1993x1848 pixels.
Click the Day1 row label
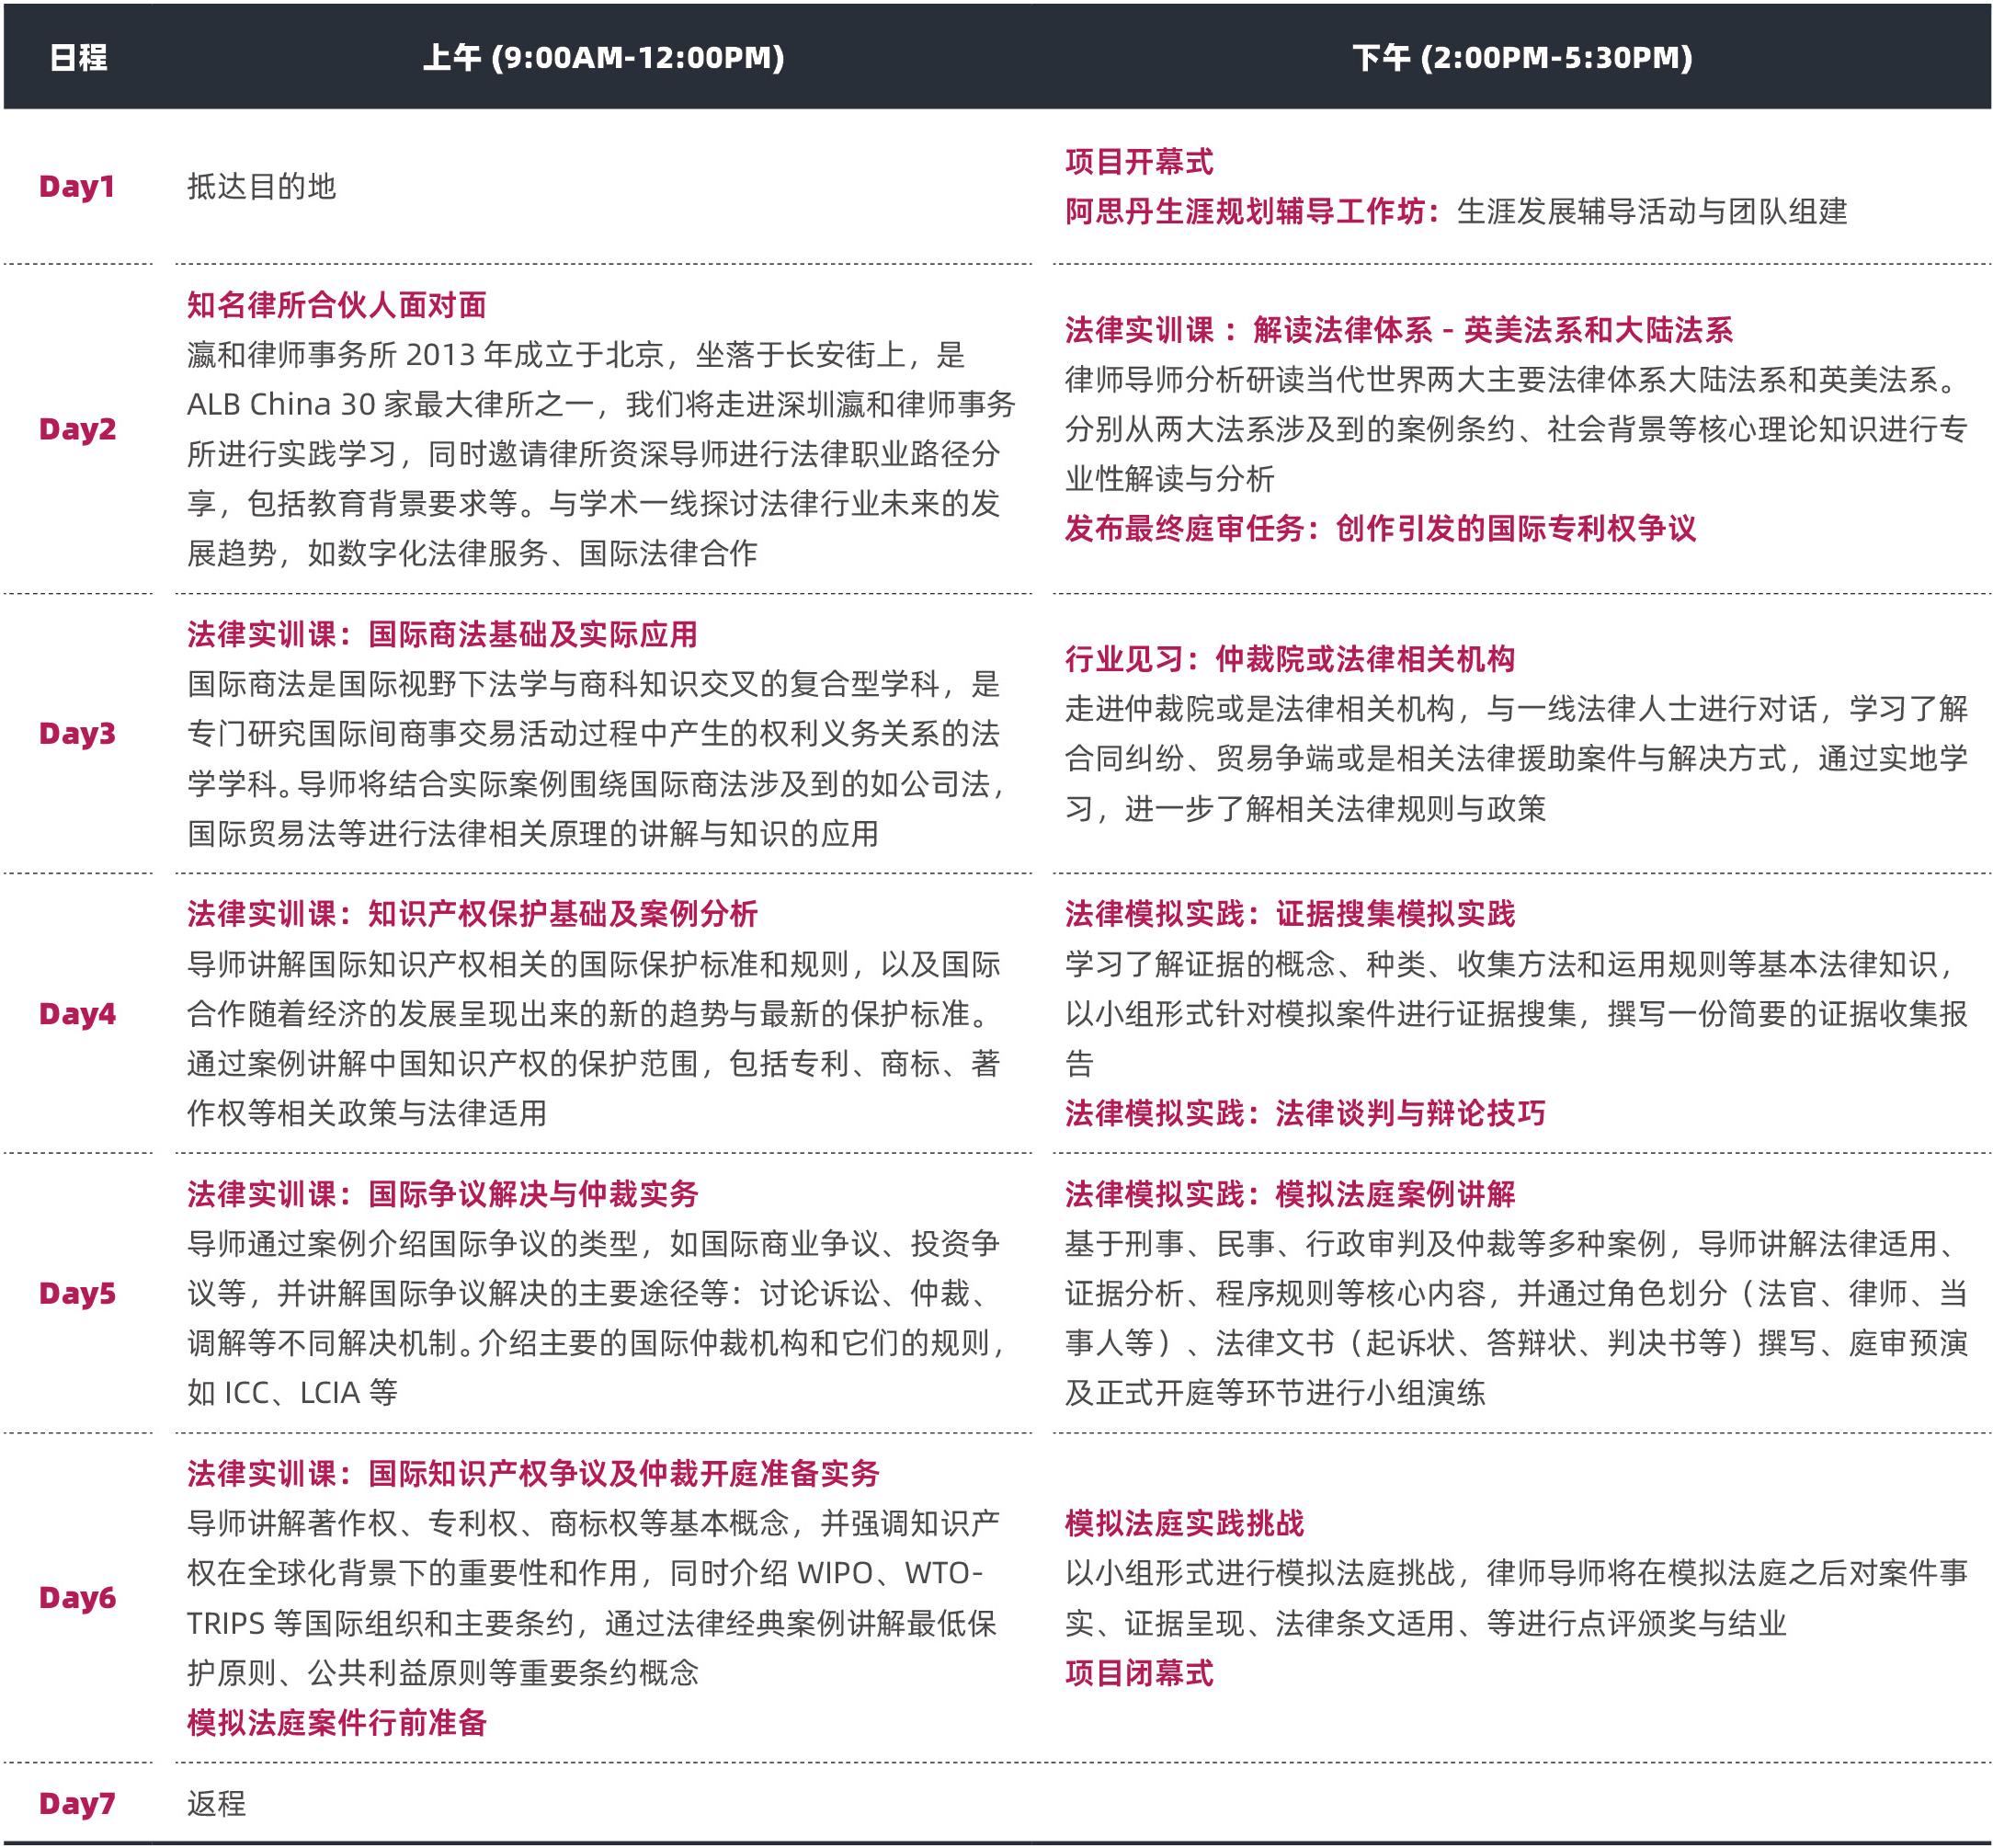(77, 187)
